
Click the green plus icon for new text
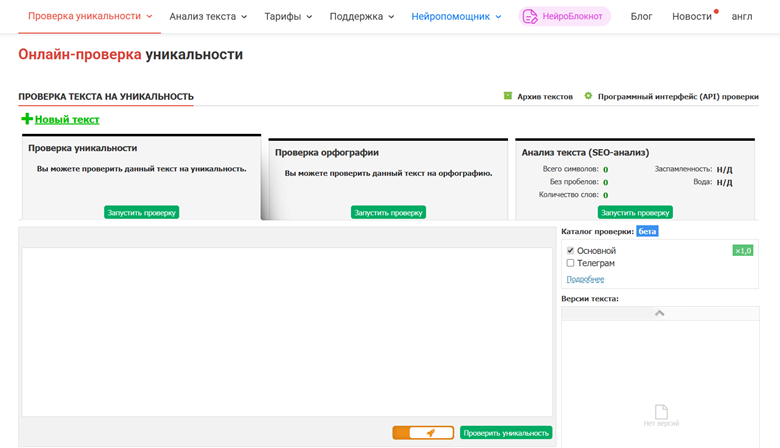pyautogui.click(x=27, y=119)
